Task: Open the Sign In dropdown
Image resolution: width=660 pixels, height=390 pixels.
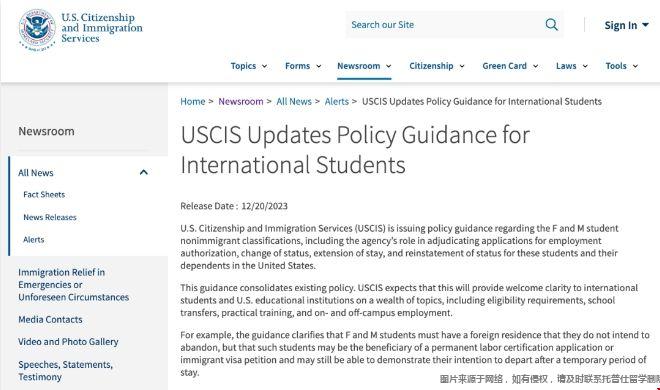Action: [626, 25]
